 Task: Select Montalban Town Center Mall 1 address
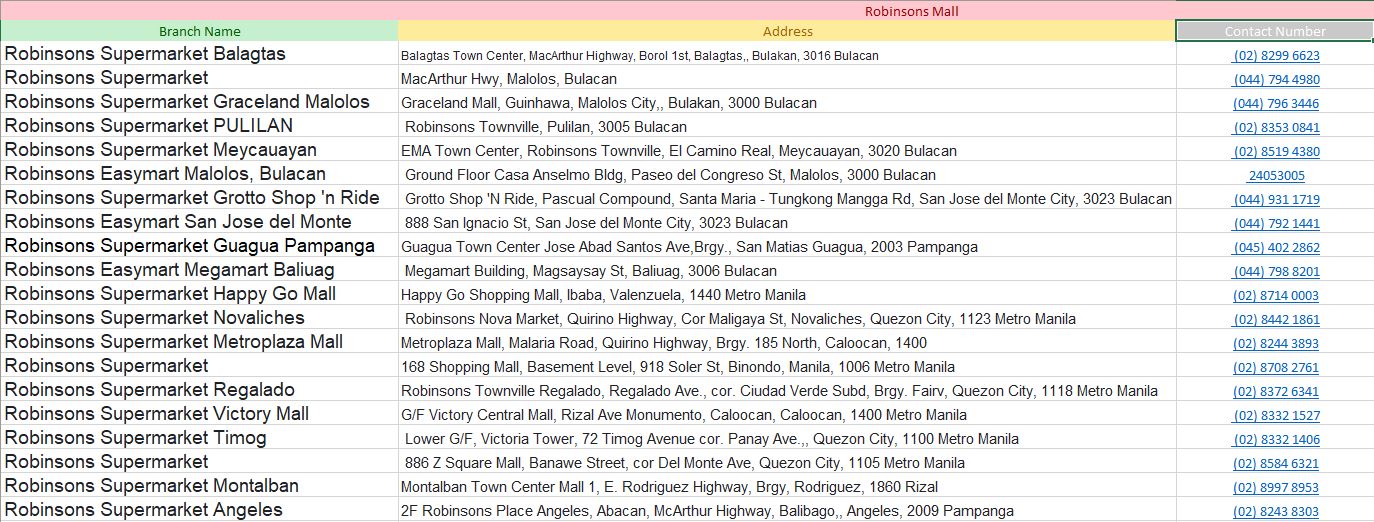787,486
